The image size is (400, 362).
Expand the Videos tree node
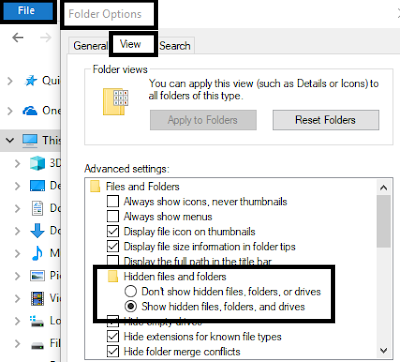(17, 298)
